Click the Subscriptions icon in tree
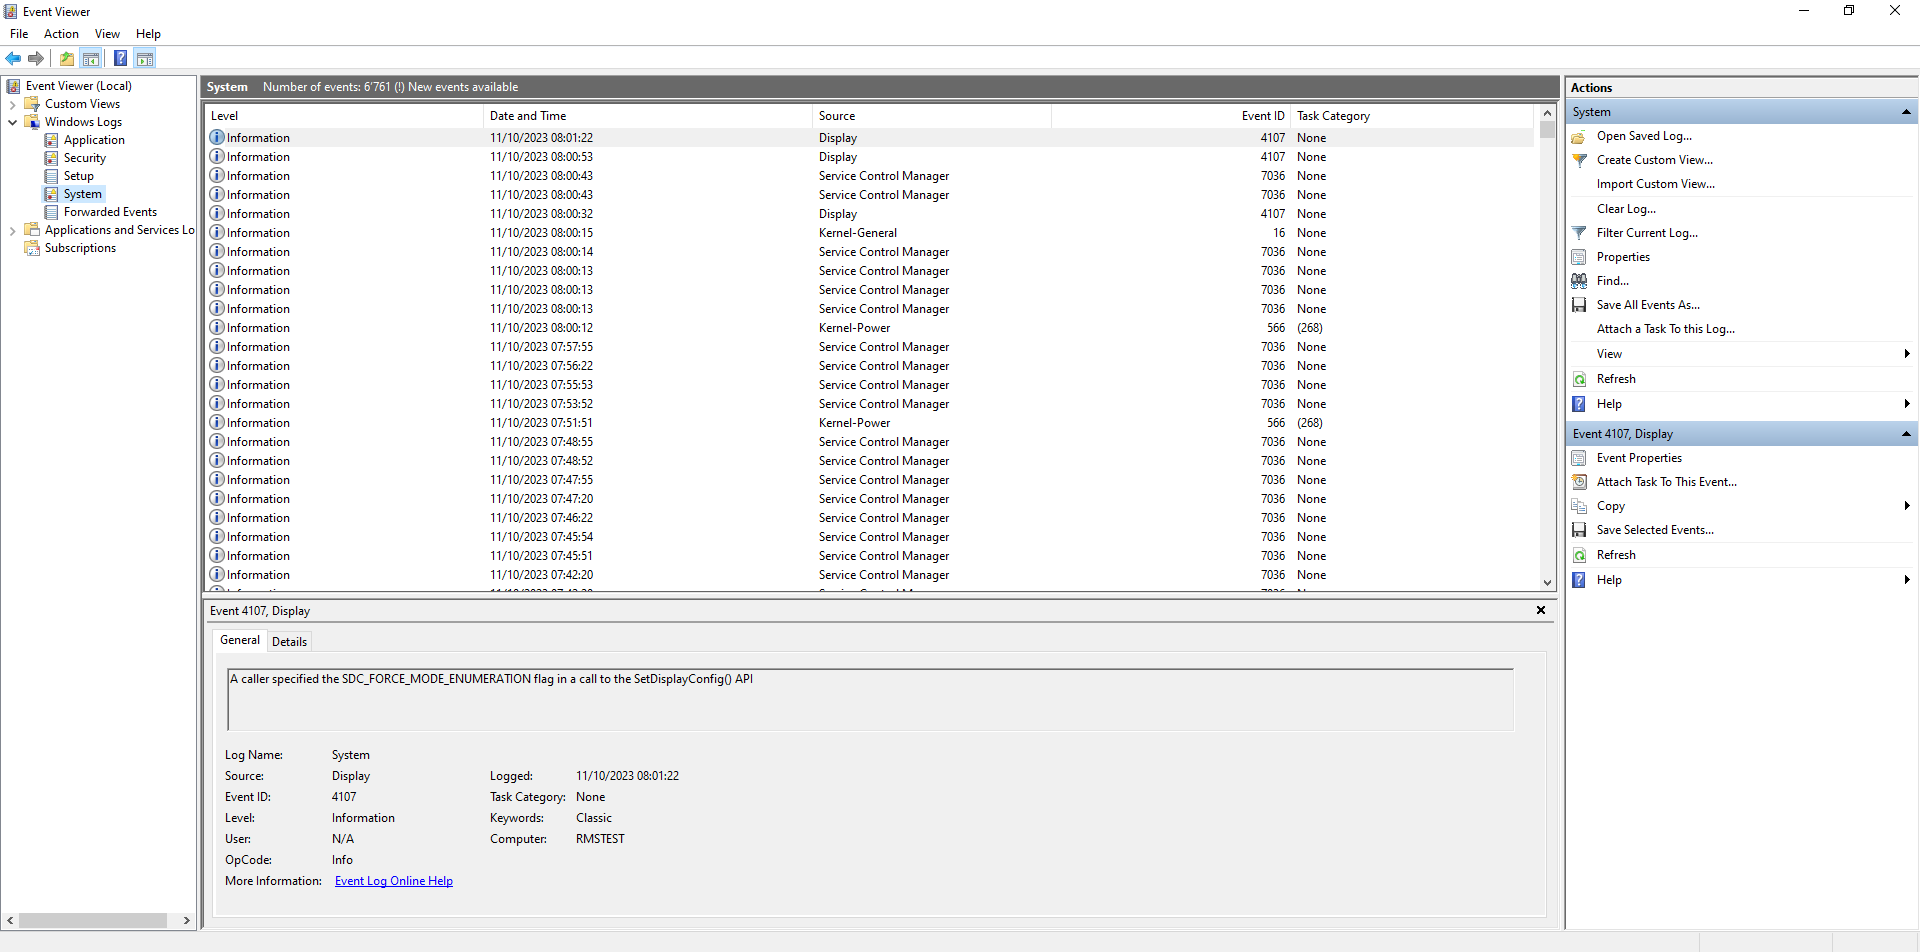The height and width of the screenshot is (952, 1920). coord(32,248)
